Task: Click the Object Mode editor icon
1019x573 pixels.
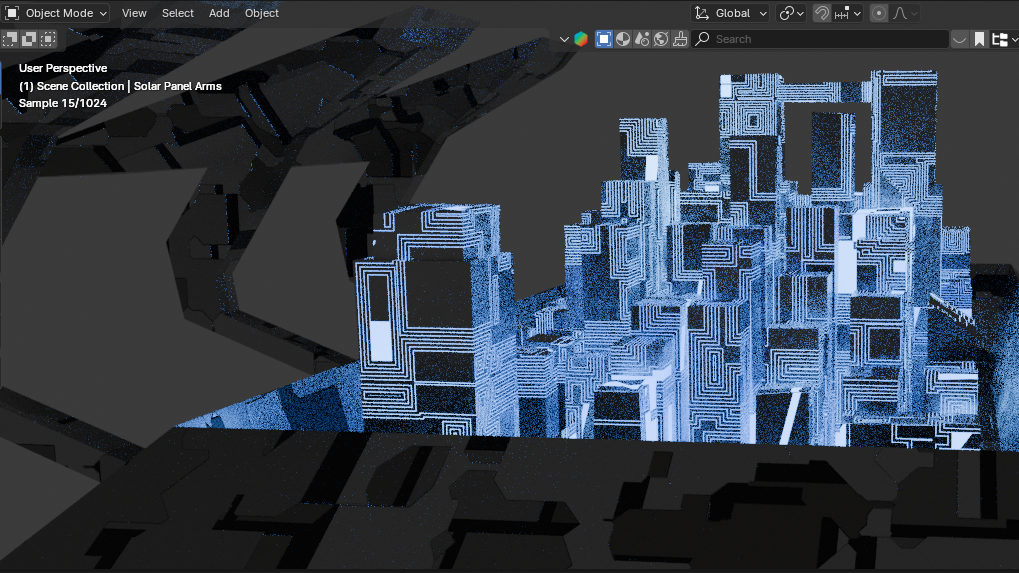Action: (13, 13)
